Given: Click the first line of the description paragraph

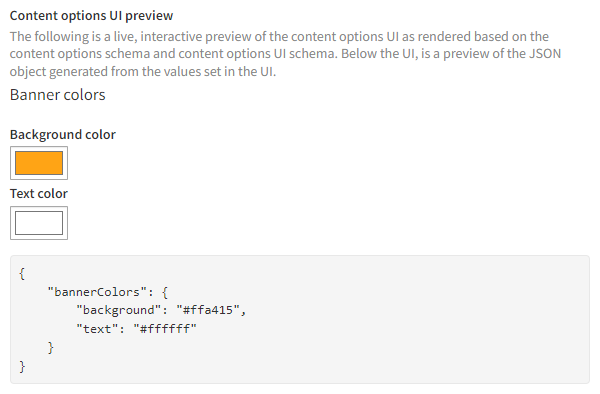Looking at the screenshot, I should point(279,37).
